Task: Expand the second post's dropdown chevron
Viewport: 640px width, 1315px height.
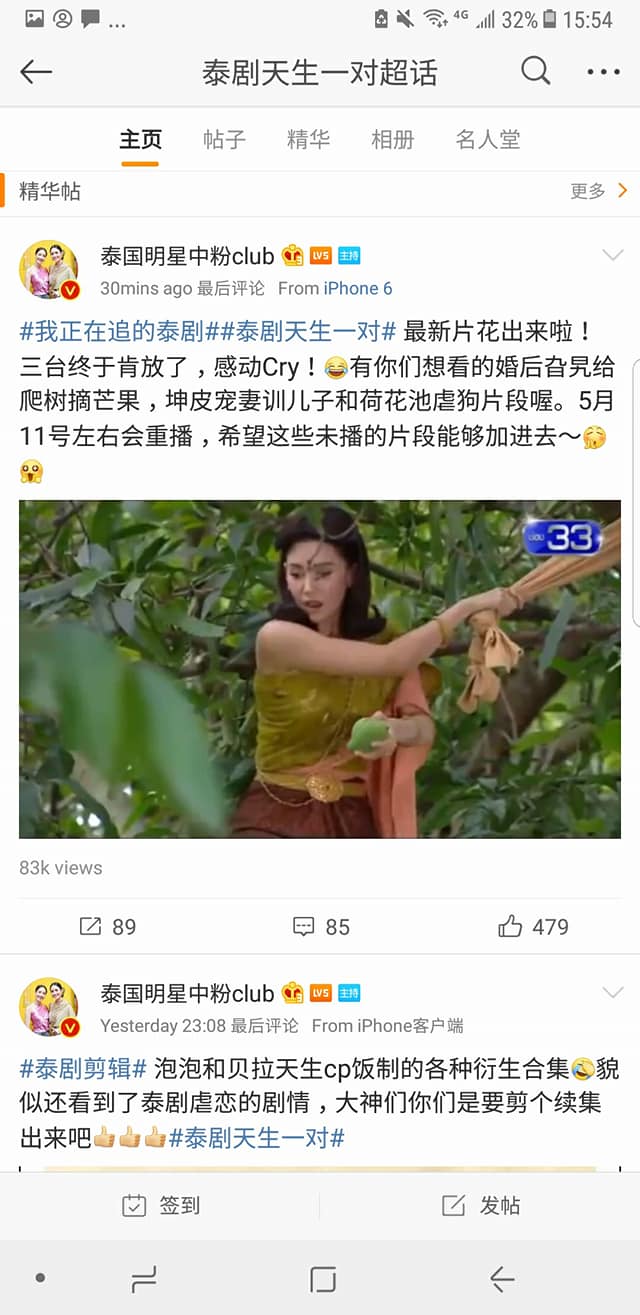Action: (612, 992)
